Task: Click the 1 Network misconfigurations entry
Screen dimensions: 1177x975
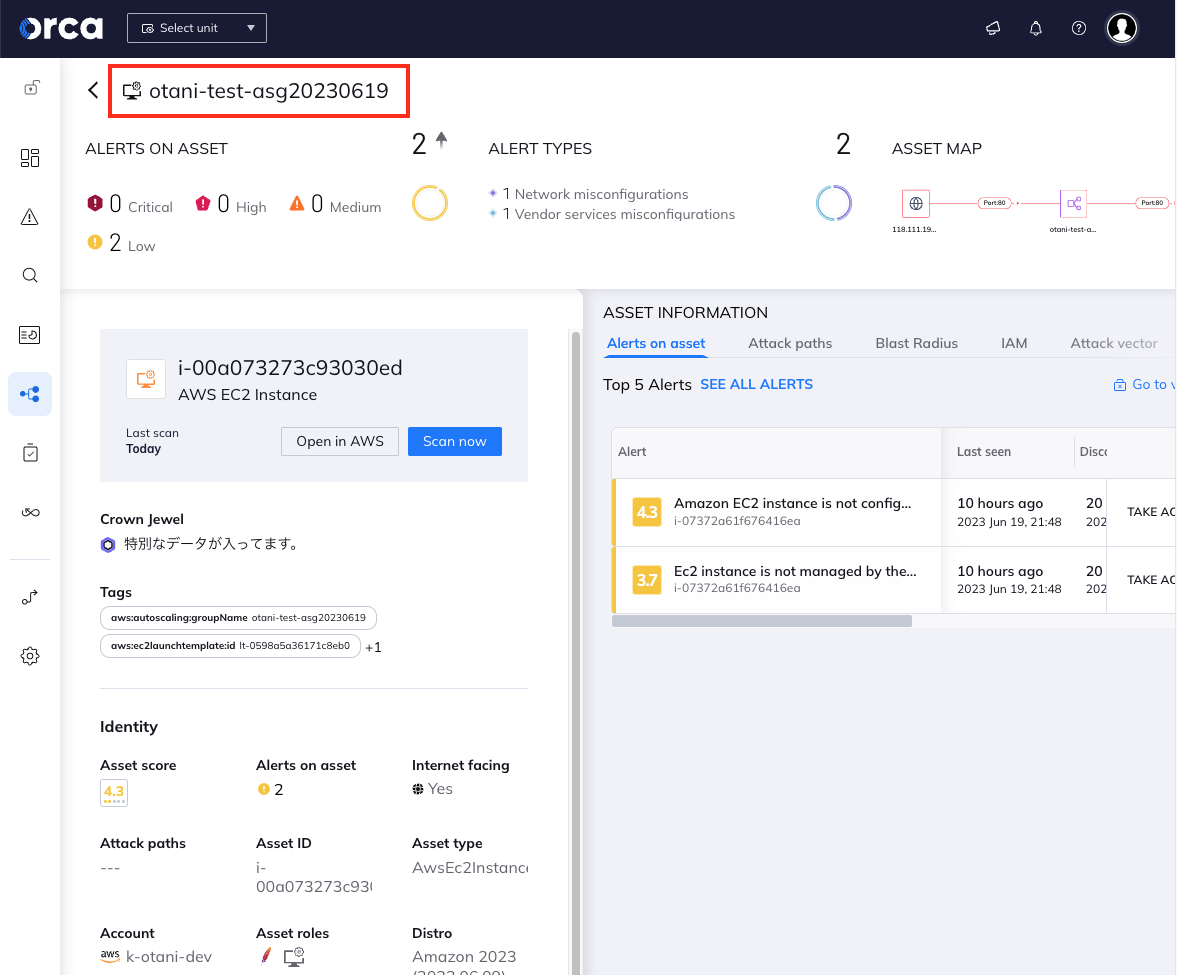Action: click(595, 194)
